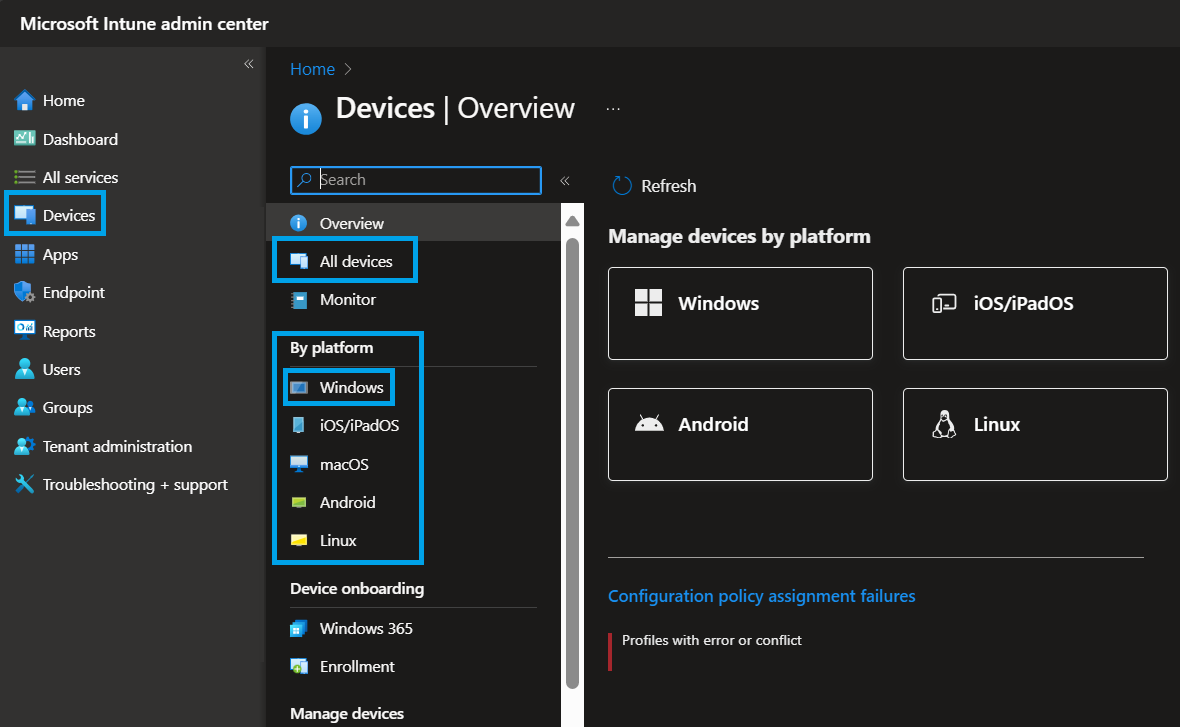The image size is (1180, 727).
Task: Click the Windows platform tile
Action: point(740,313)
